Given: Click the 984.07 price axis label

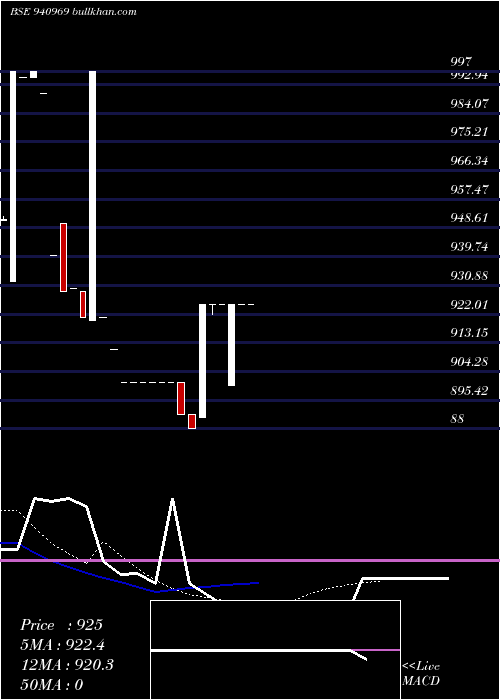Looking at the screenshot, I should 469,104.
